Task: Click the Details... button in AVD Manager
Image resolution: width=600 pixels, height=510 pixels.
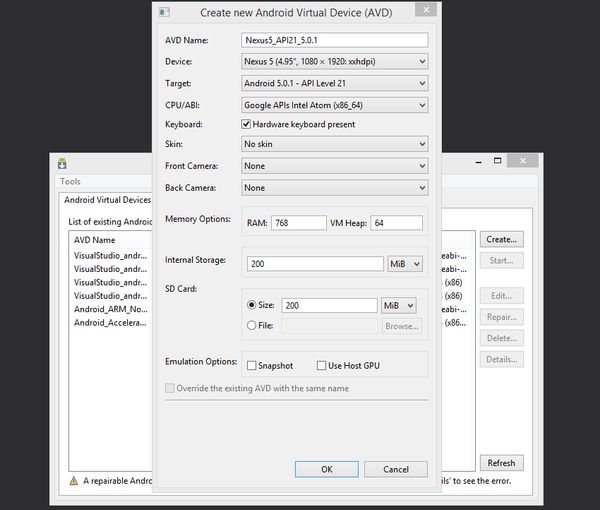Action: 502,360
